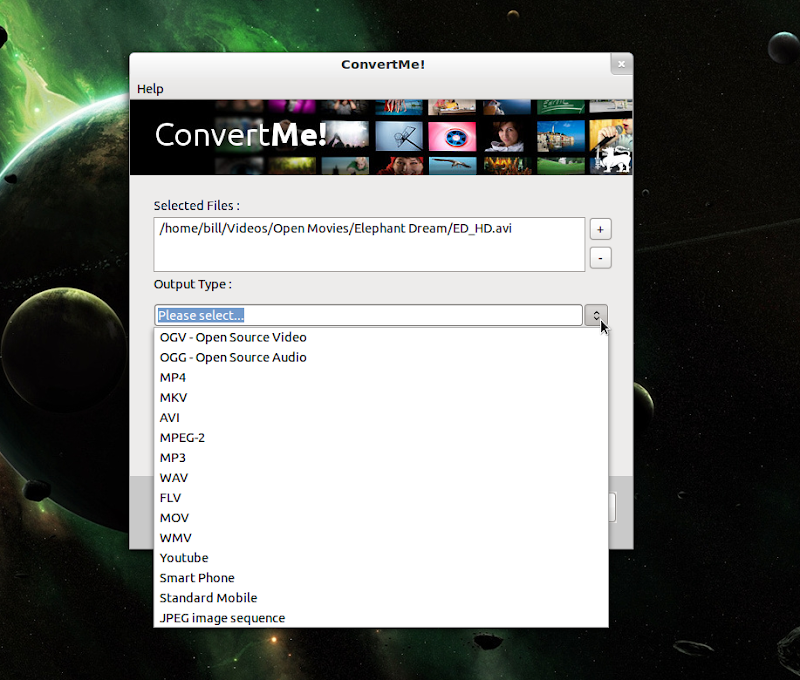Viewport: 800px width, 680px height.
Task: Pick the Youtube output preset
Action: (381, 558)
